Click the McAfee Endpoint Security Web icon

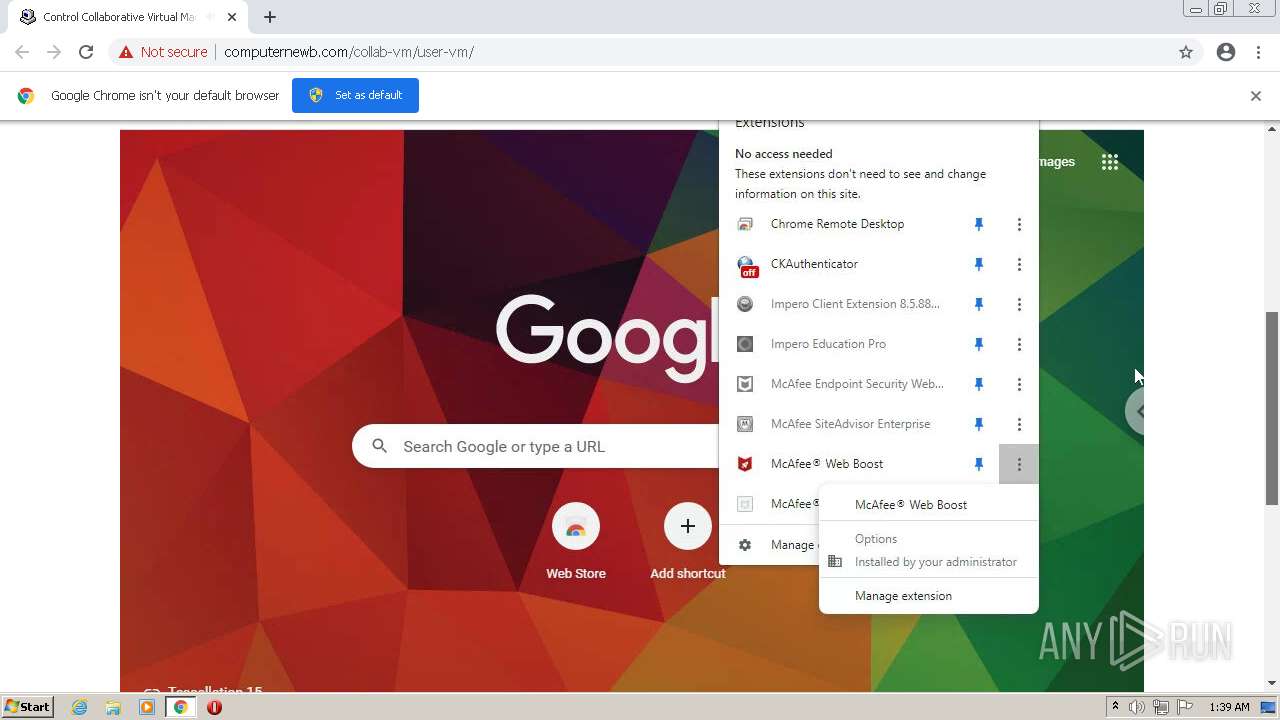click(x=745, y=384)
